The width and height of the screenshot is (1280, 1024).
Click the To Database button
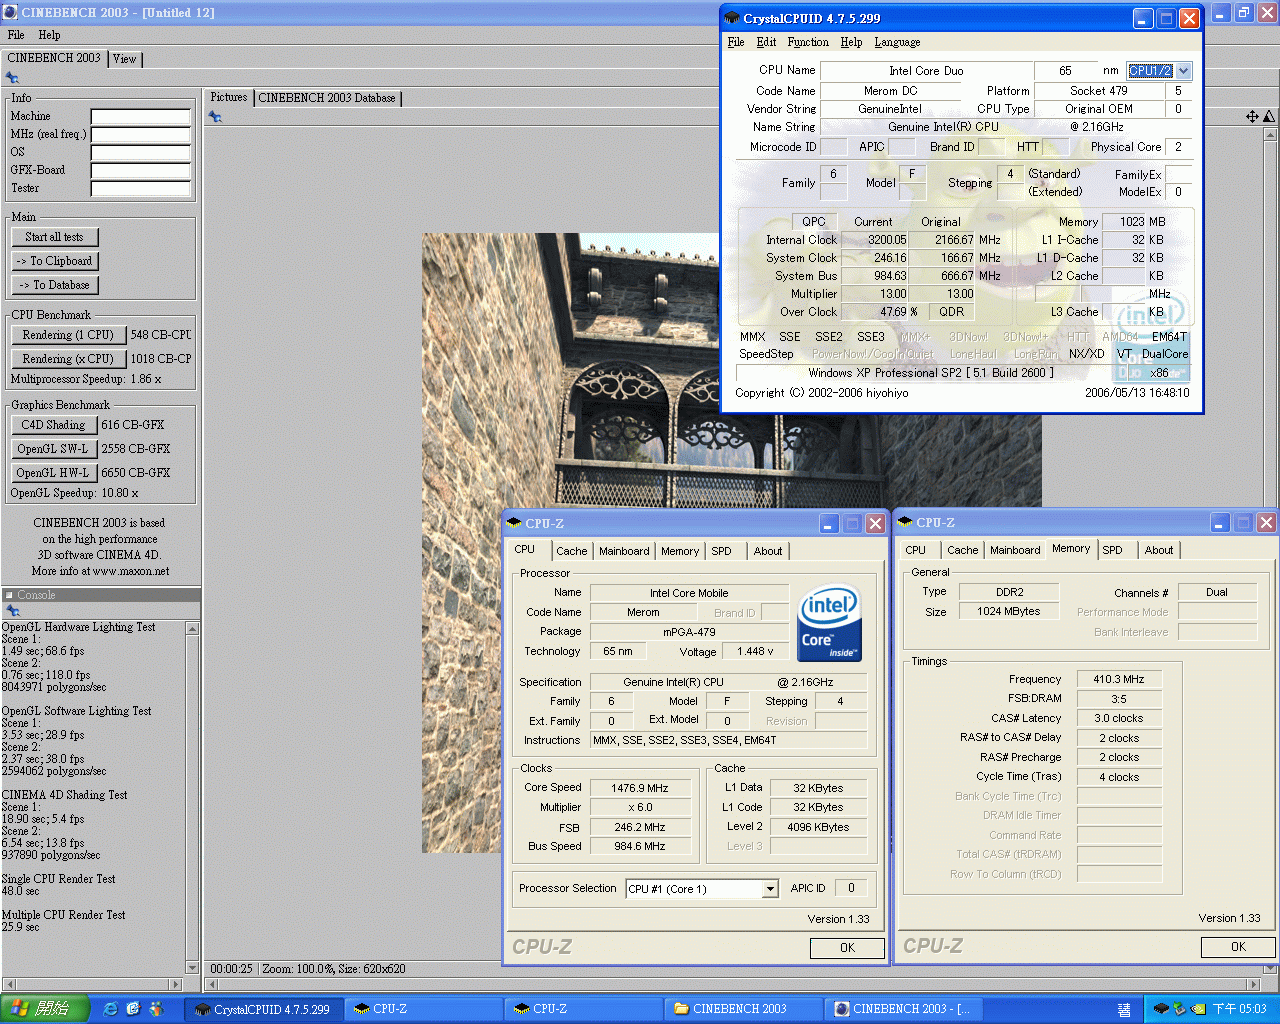(x=55, y=285)
